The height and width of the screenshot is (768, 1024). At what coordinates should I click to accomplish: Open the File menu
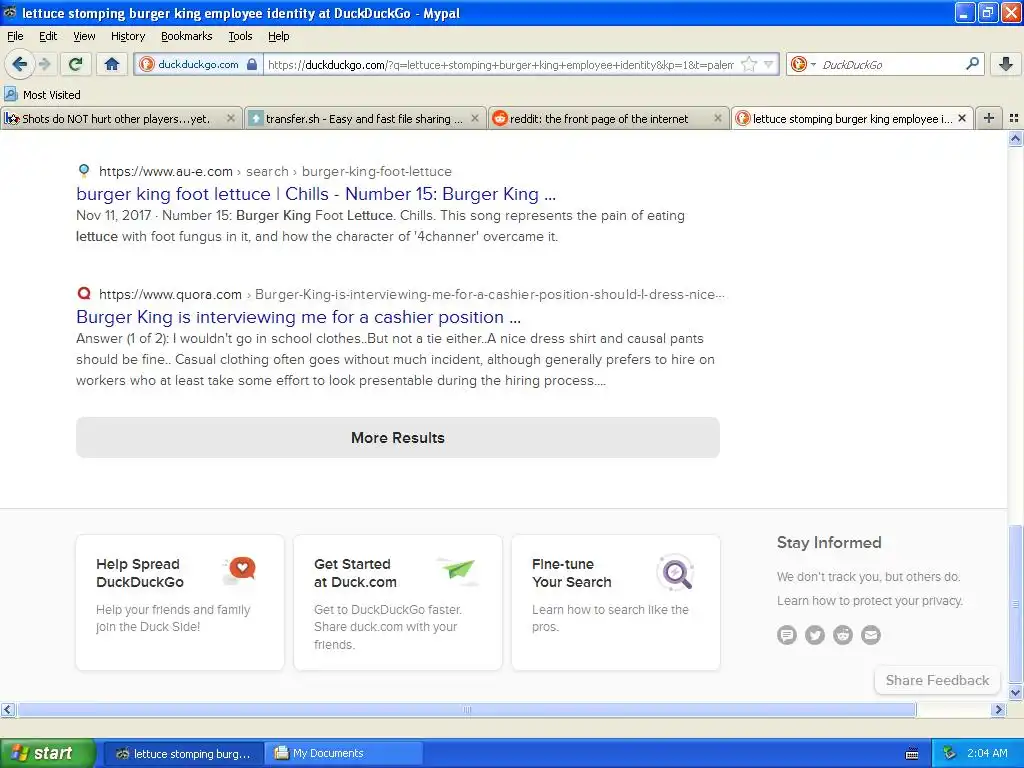[15, 36]
